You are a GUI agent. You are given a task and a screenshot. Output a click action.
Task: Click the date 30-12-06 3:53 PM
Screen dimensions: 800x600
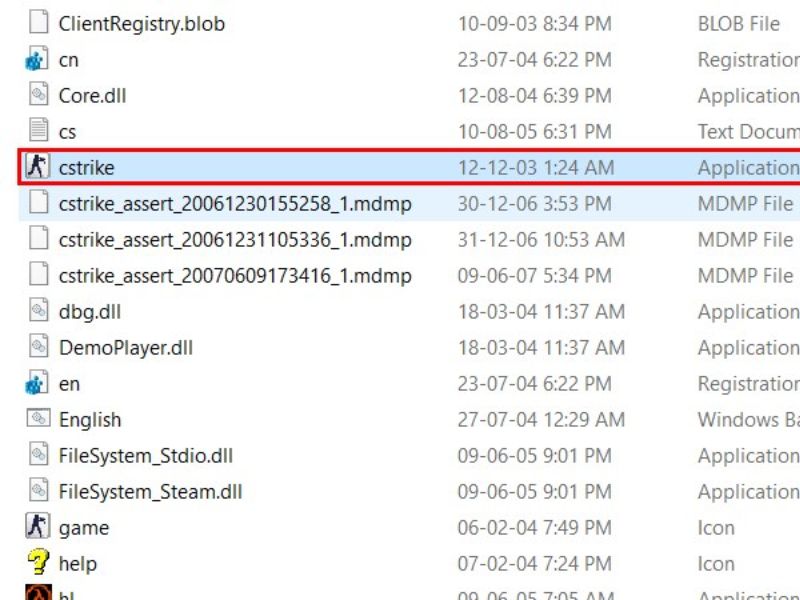tap(534, 204)
